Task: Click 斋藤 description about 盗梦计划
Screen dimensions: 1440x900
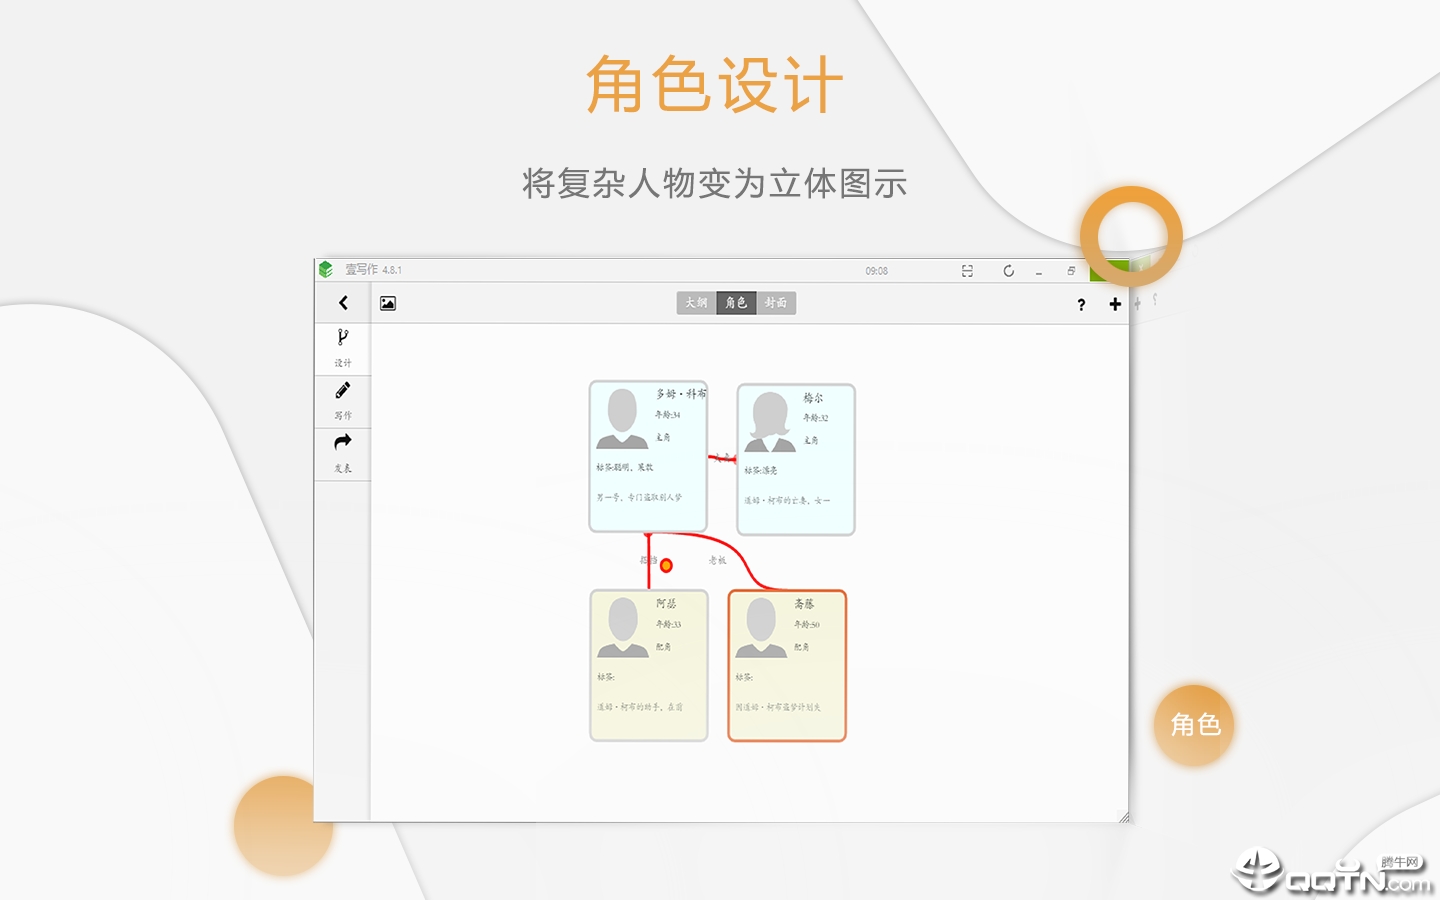Action: coord(778,708)
